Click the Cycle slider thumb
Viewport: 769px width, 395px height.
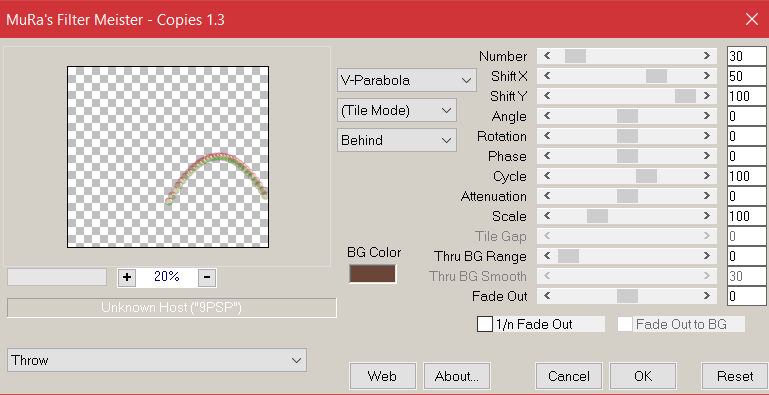pyautogui.click(x=646, y=176)
